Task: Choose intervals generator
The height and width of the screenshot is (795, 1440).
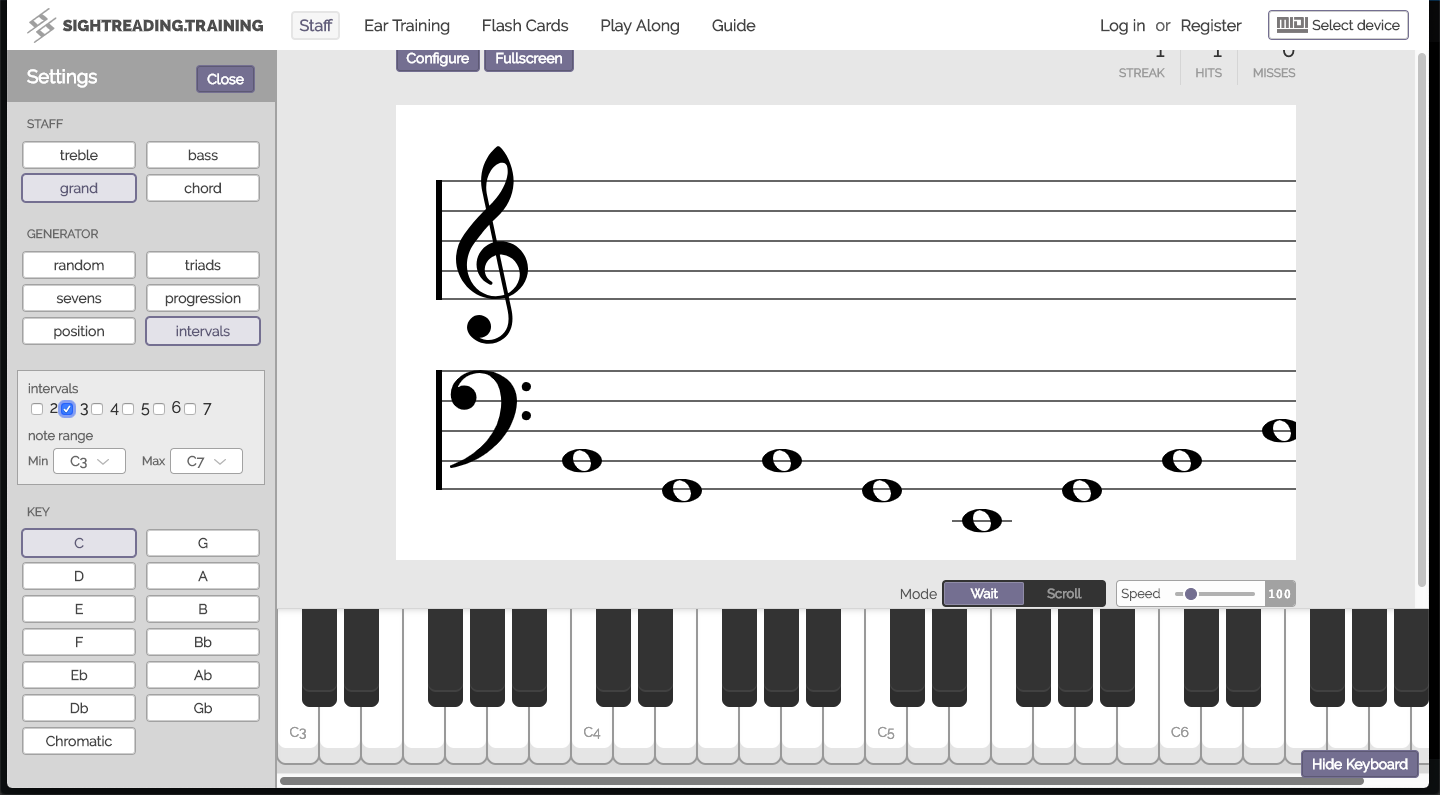Action: [x=203, y=331]
